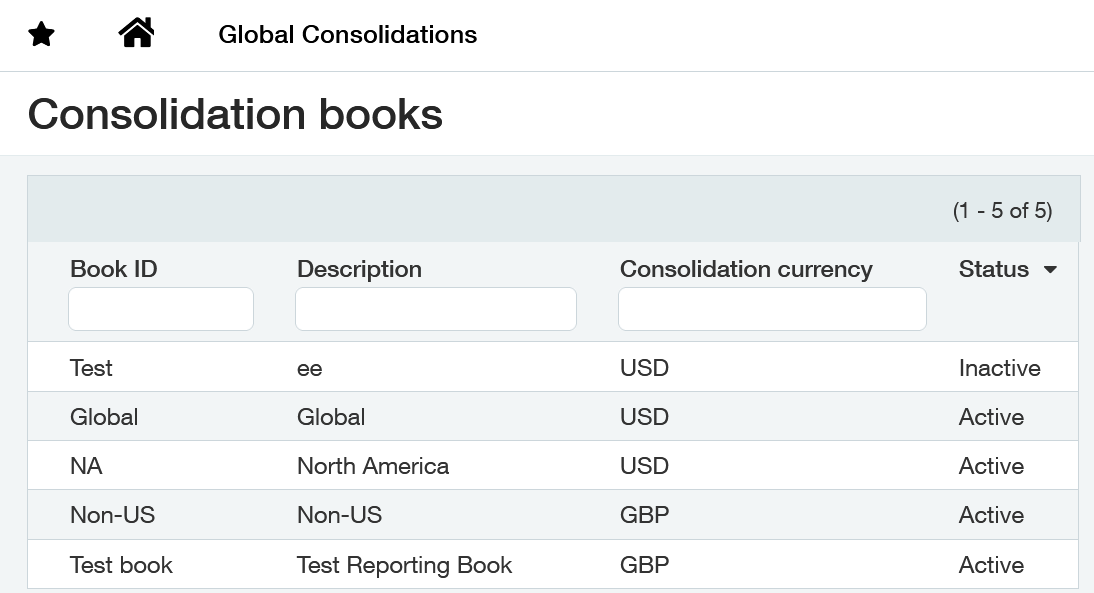Image resolution: width=1094 pixels, height=593 pixels.
Task: Sort by the Description column header
Action: [359, 269]
